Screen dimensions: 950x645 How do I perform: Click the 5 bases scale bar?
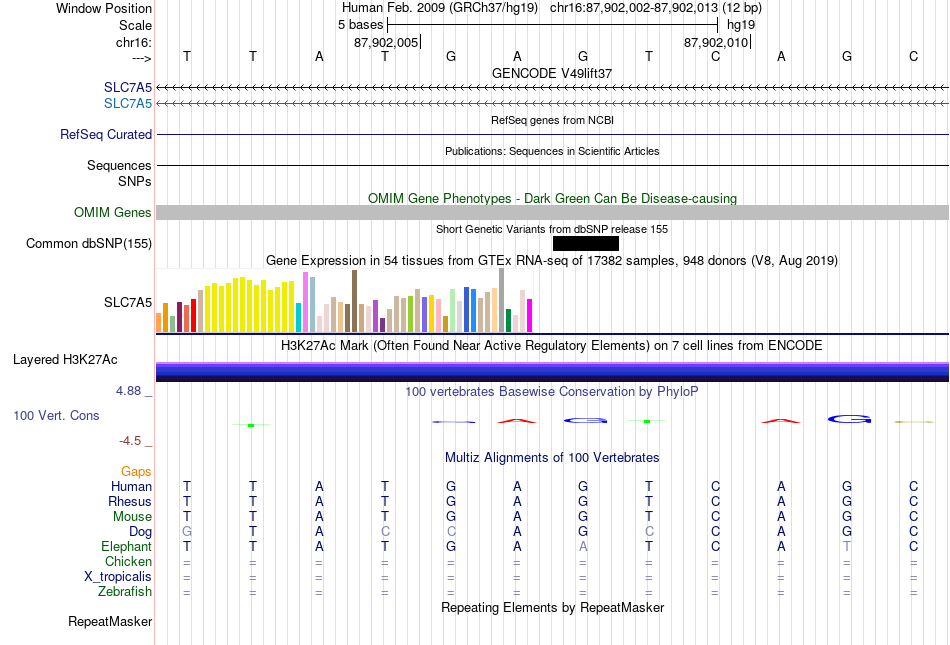pyautogui.click(x=553, y=25)
